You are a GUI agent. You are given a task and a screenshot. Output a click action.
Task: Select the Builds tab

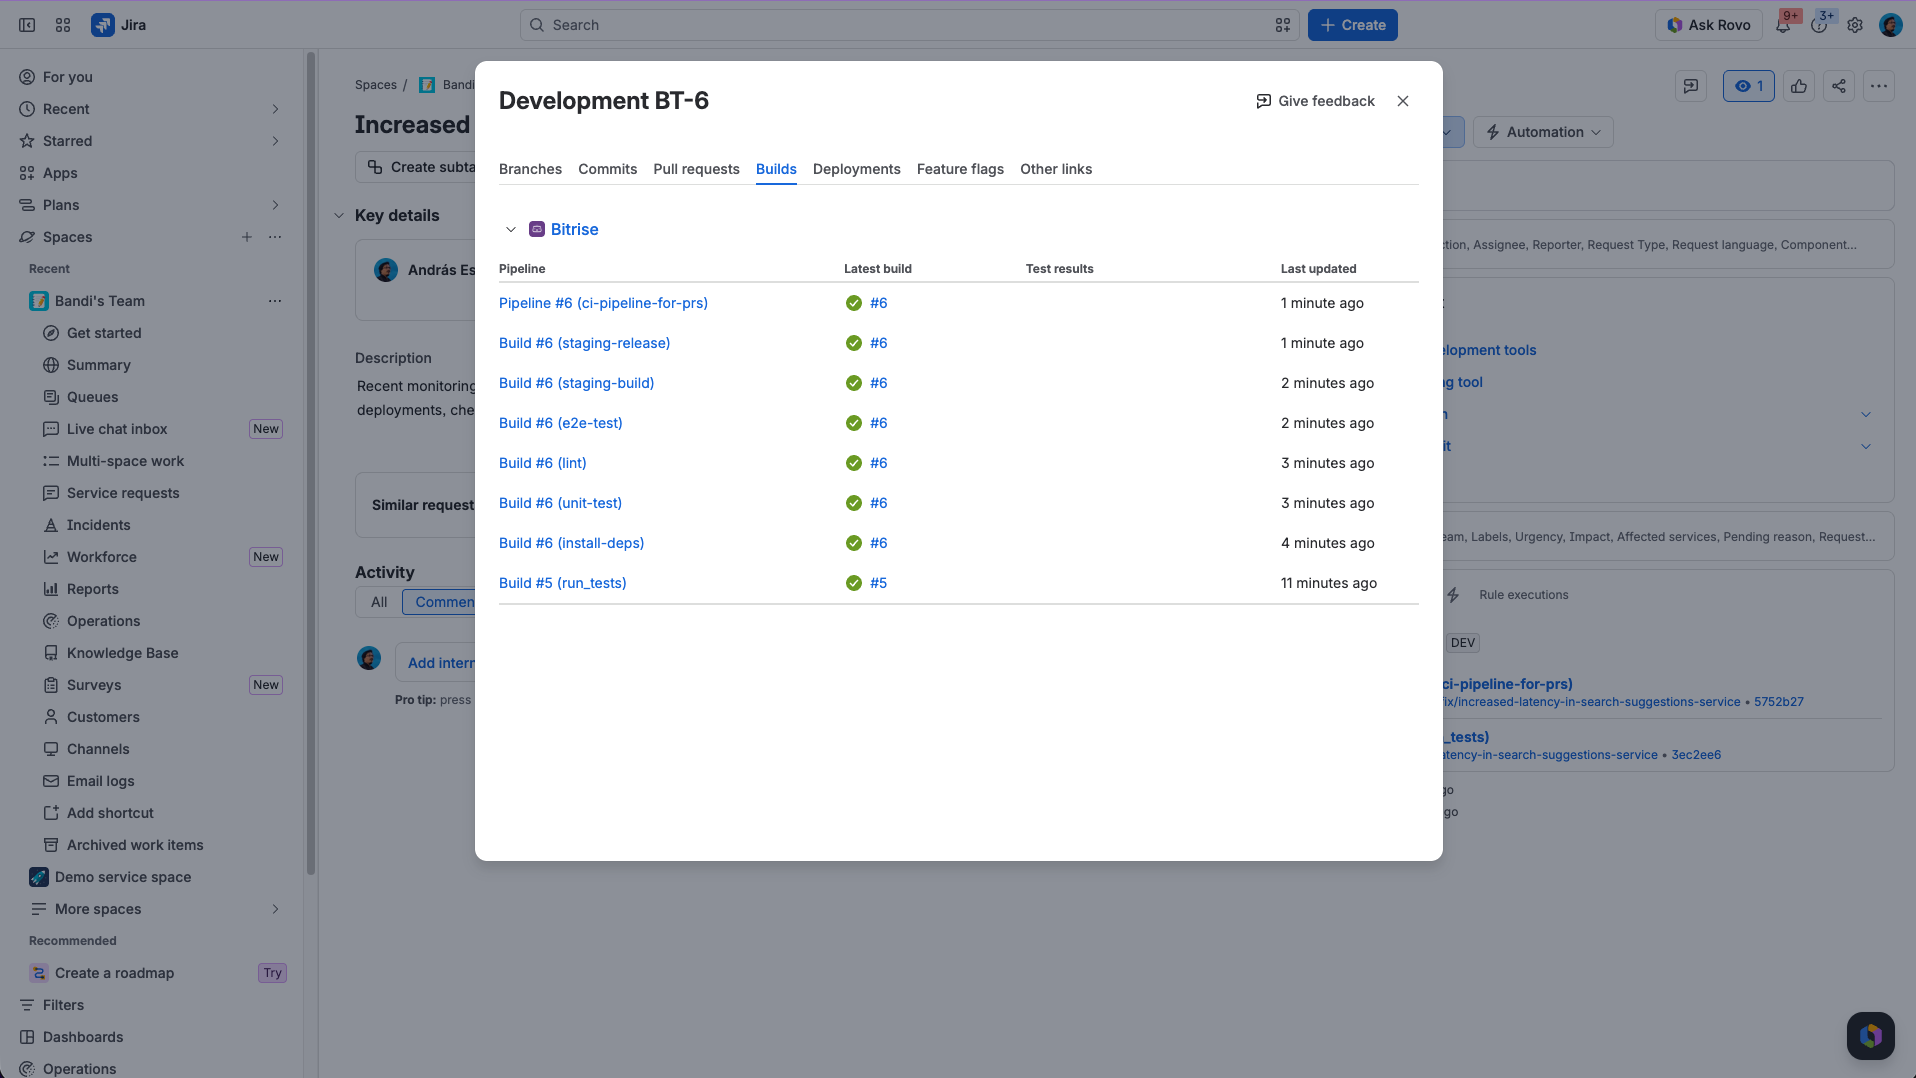tap(776, 169)
